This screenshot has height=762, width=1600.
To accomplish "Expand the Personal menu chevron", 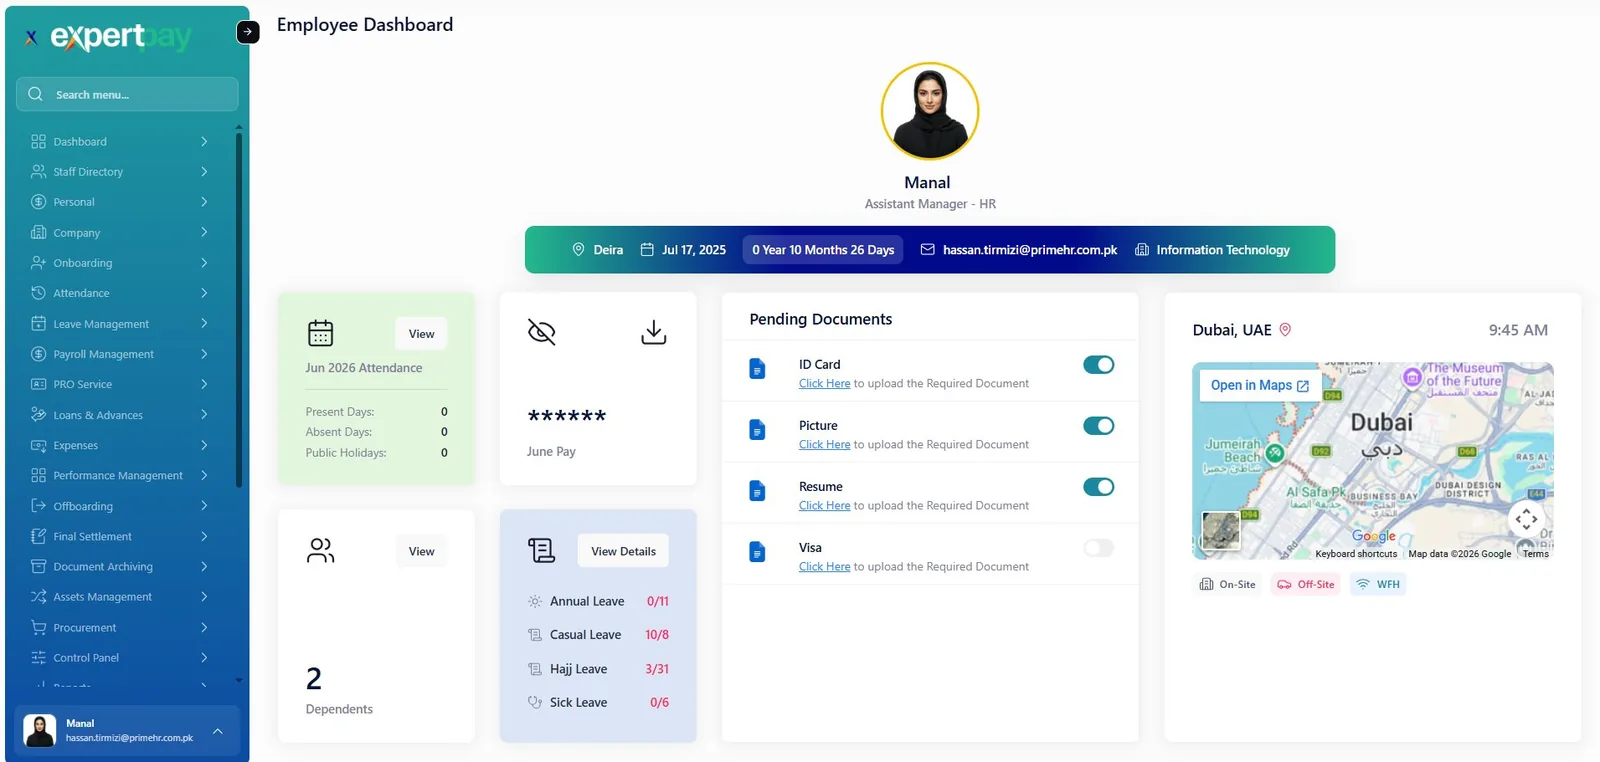I will (x=204, y=202).
